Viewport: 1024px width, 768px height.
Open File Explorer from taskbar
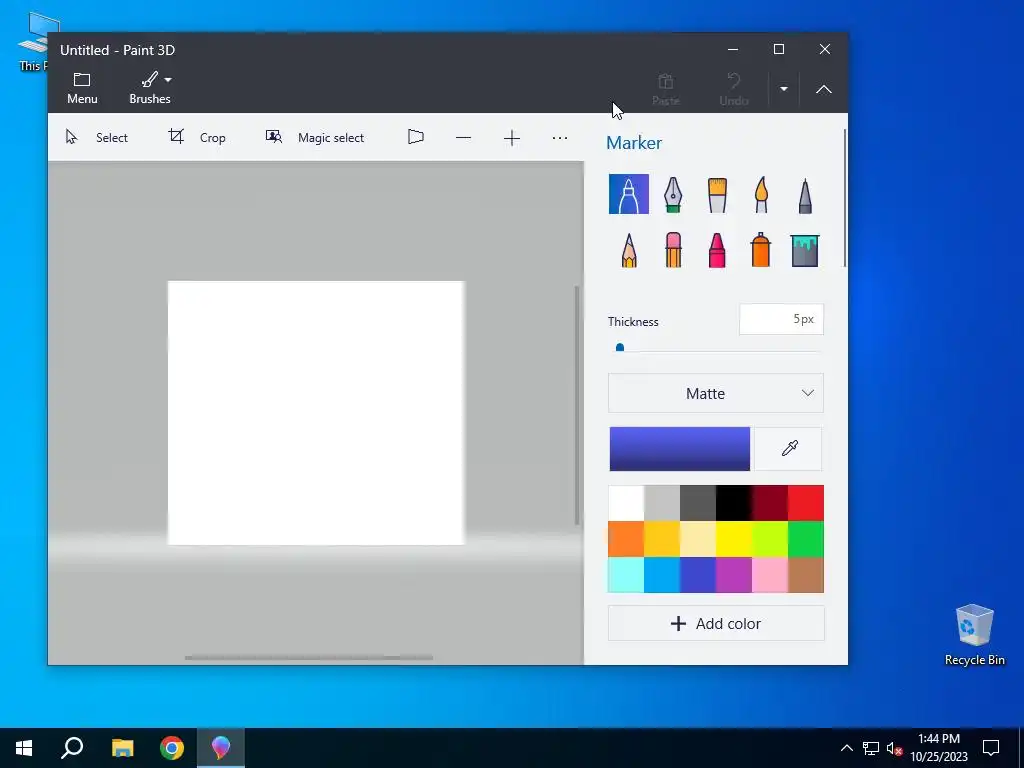122,748
